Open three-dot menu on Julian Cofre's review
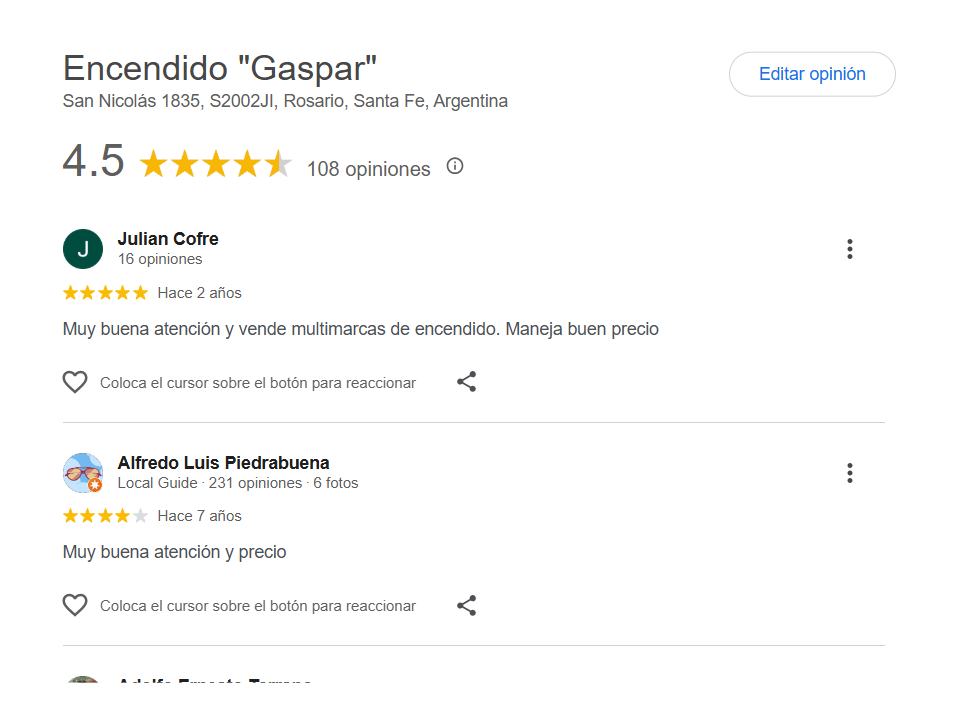 click(849, 249)
